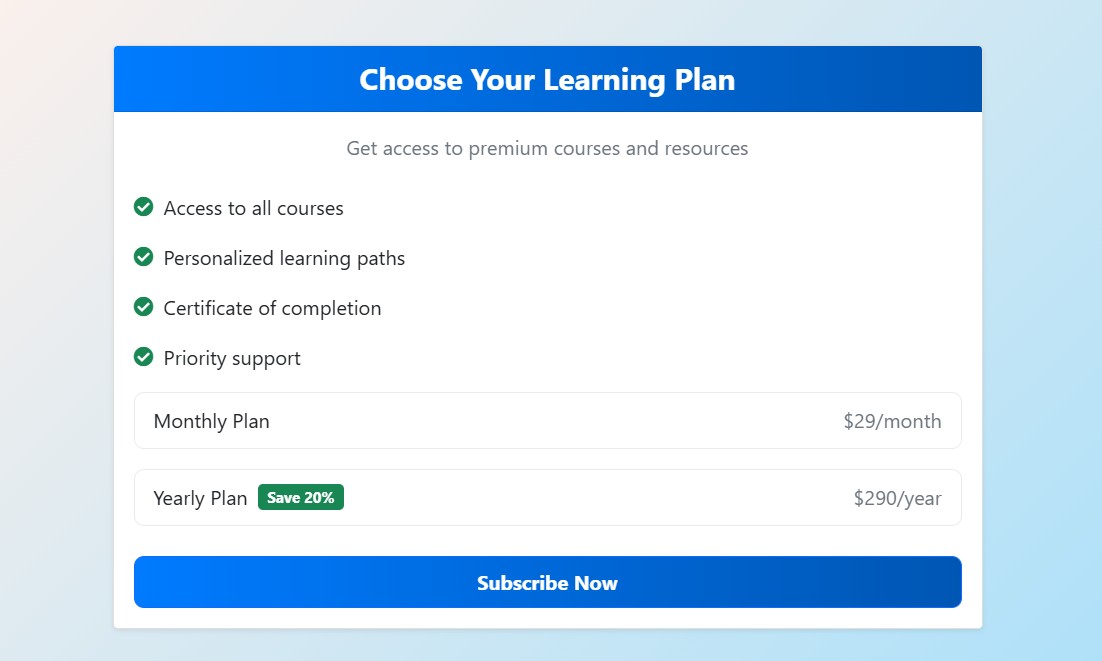Select the Access to all courses feature text
Viewport: 1102px width, 661px height.
click(253, 208)
